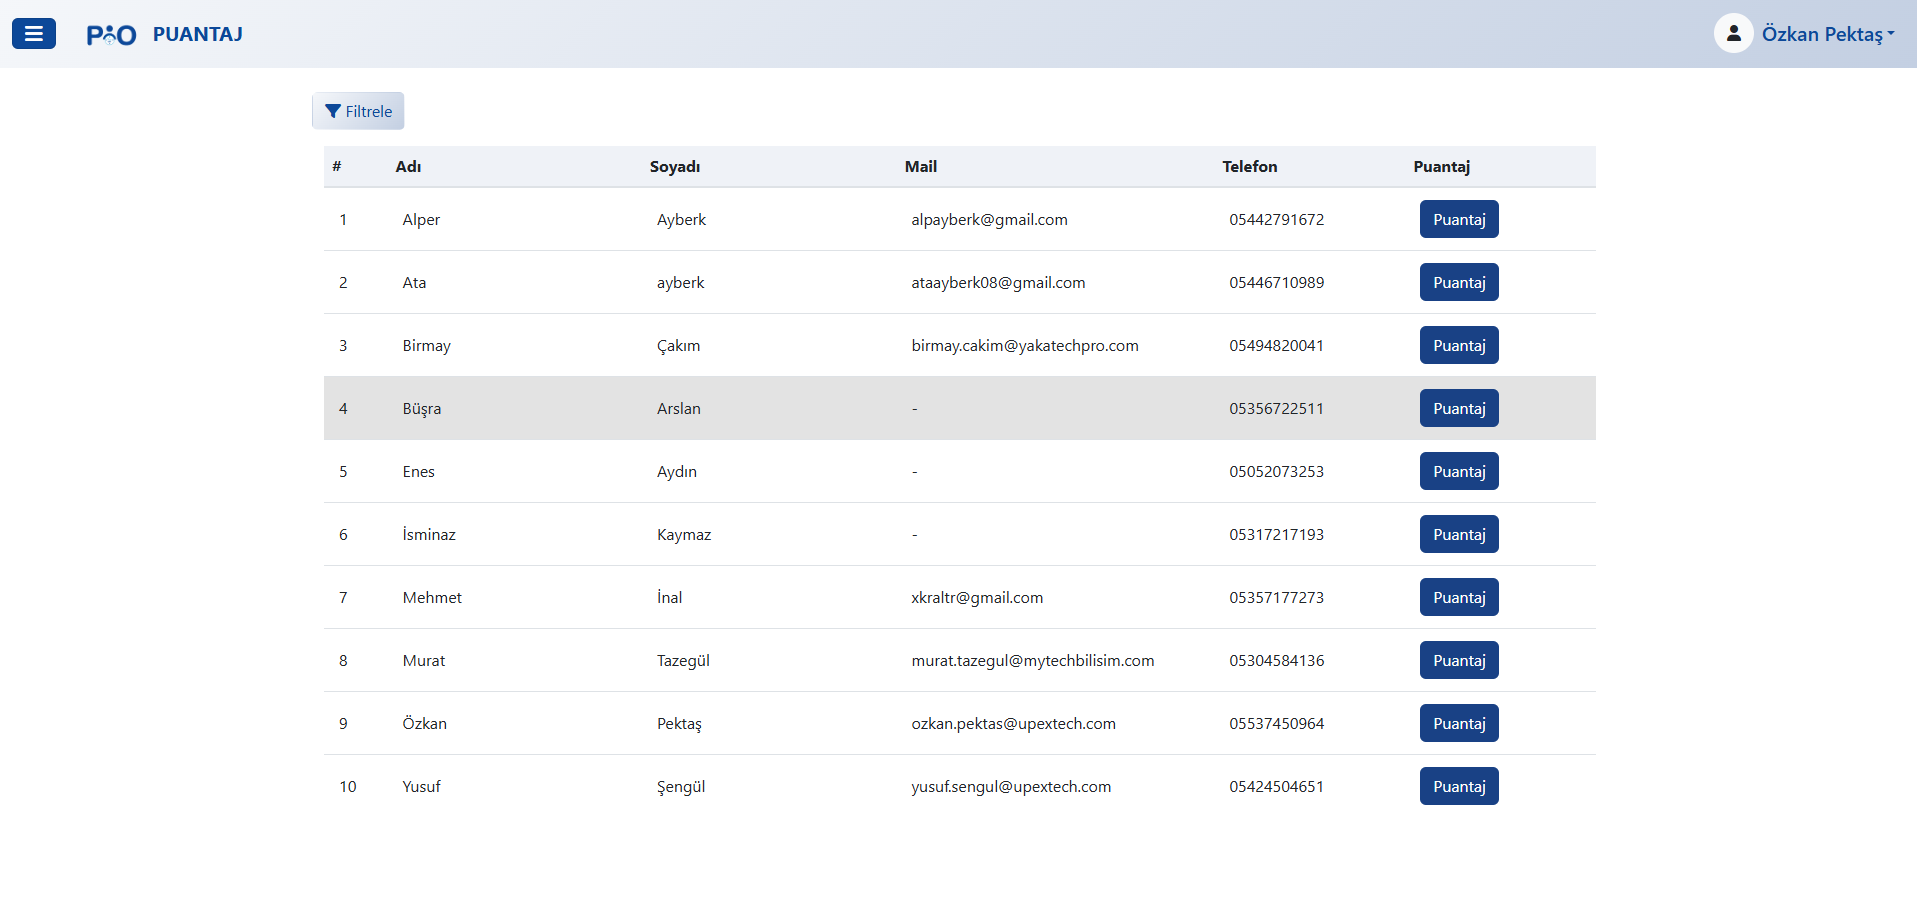The image size is (1917, 906).
Task: Open Puantaj for Mehmet İnal
Action: click(x=1458, y=597)
